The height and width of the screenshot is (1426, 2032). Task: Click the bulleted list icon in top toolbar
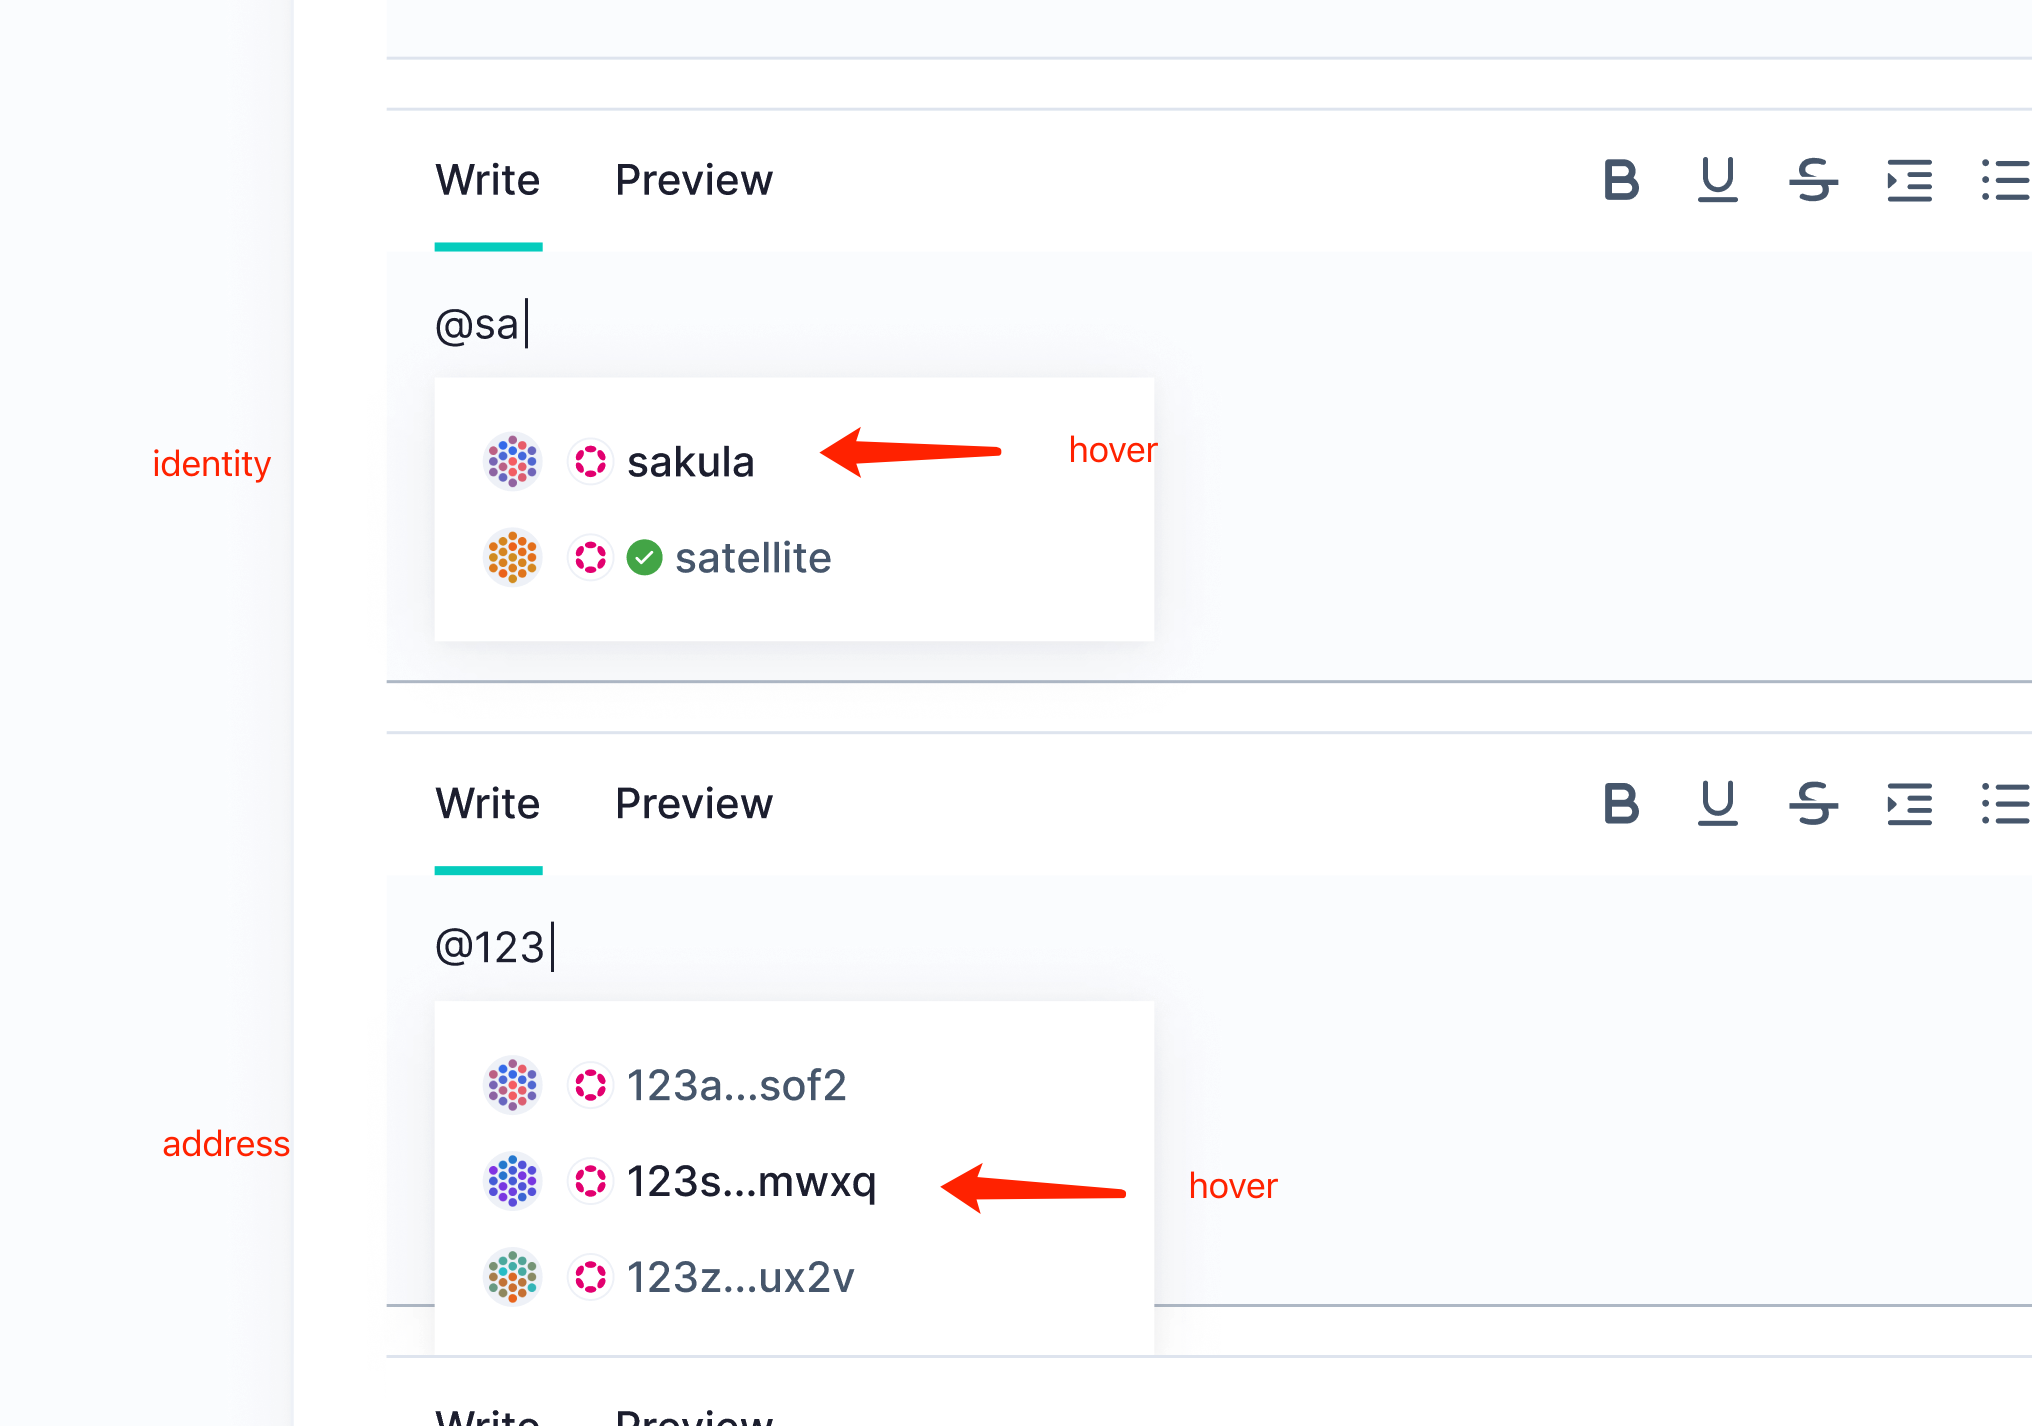click(2004, 181)
